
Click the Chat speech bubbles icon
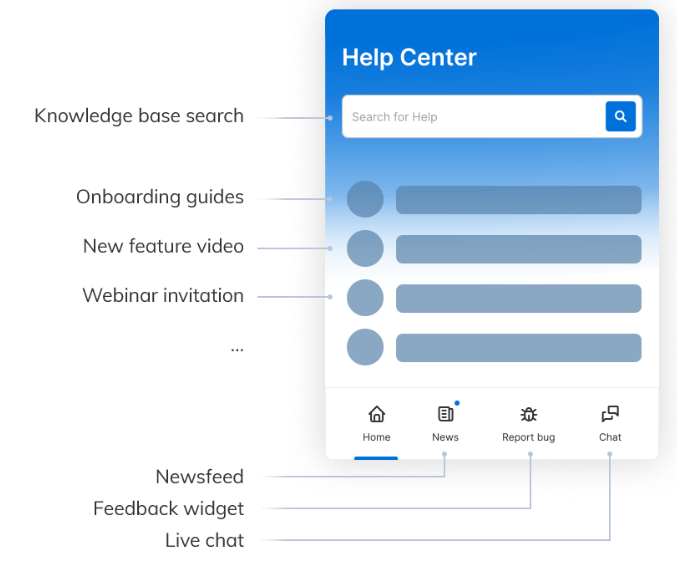point(610,414)
